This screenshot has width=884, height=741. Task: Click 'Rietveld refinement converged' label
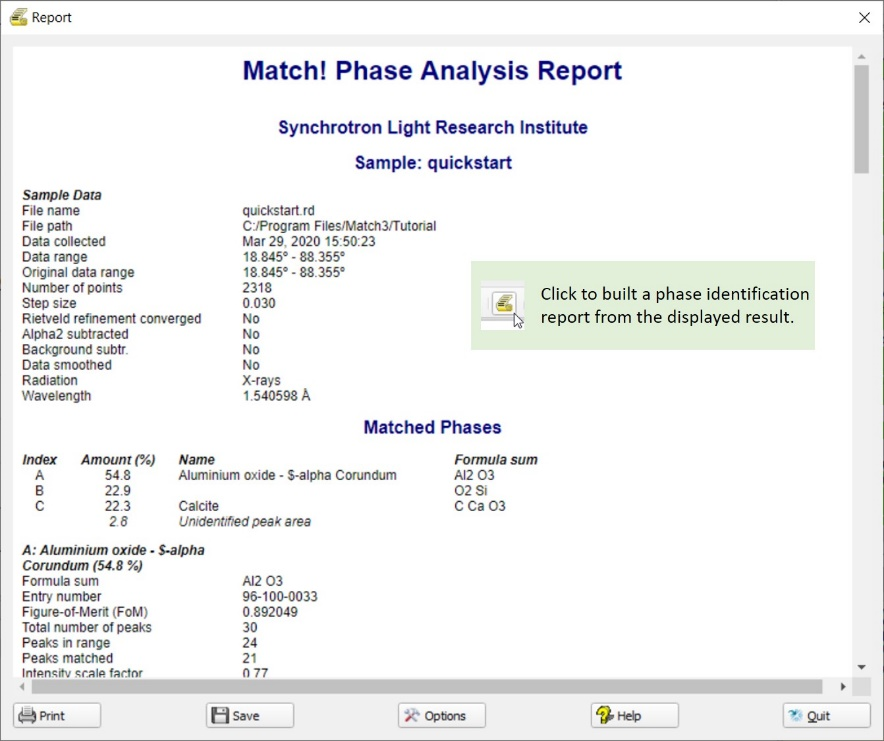coord(112,319)
